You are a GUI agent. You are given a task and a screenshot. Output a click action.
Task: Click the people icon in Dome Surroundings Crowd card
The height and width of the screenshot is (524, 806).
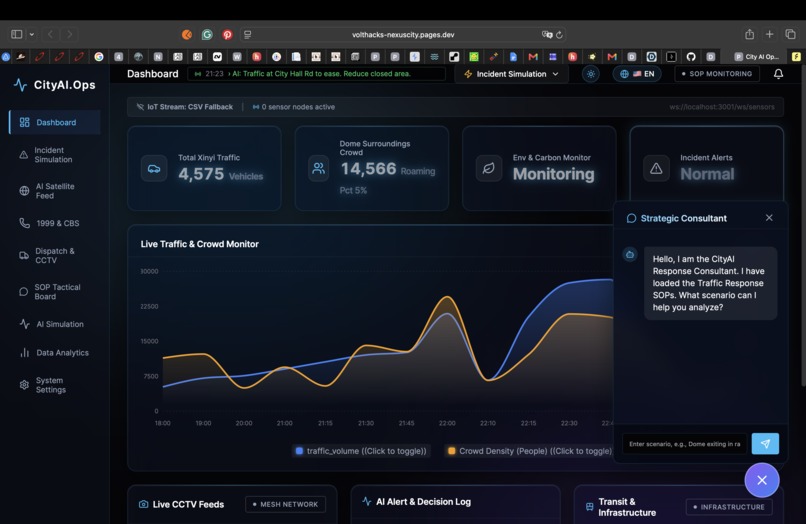[318, 168]
